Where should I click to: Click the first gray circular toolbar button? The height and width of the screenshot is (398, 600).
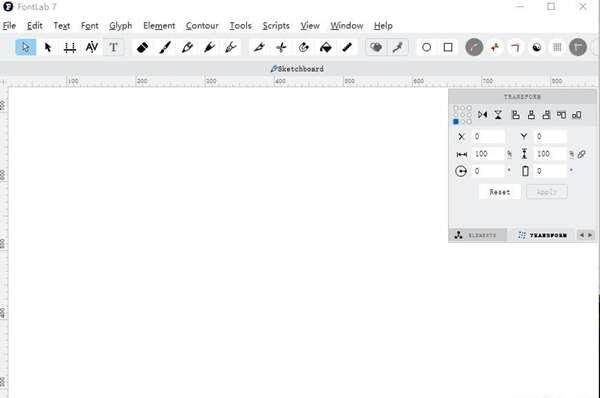click(x=474, y=47)
